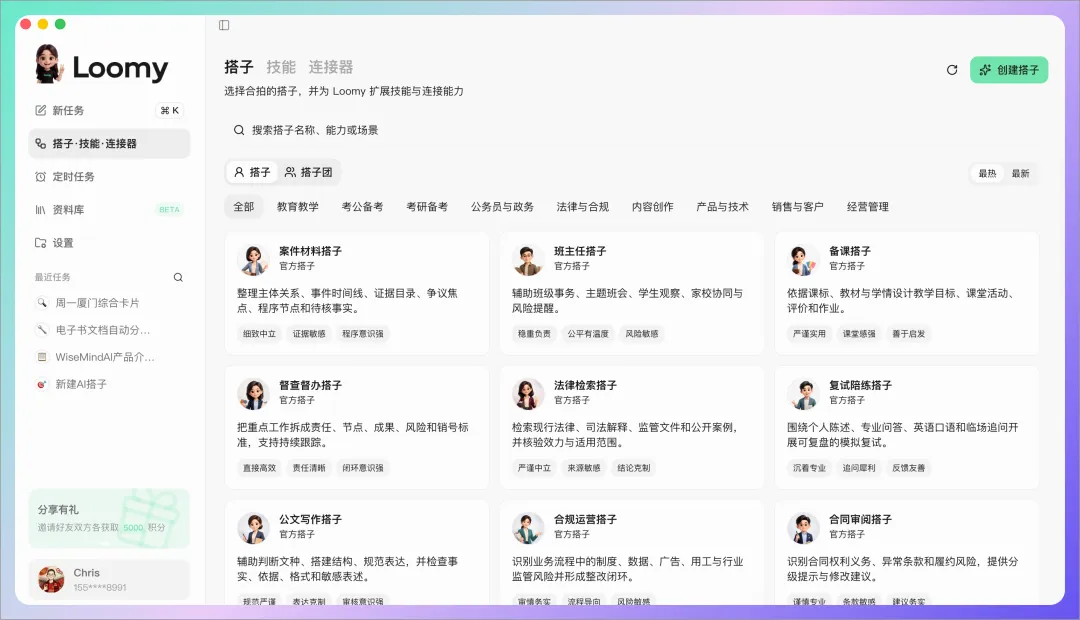
Task: Click the 案件材料搭子 avatar
Action: [253, 260]
